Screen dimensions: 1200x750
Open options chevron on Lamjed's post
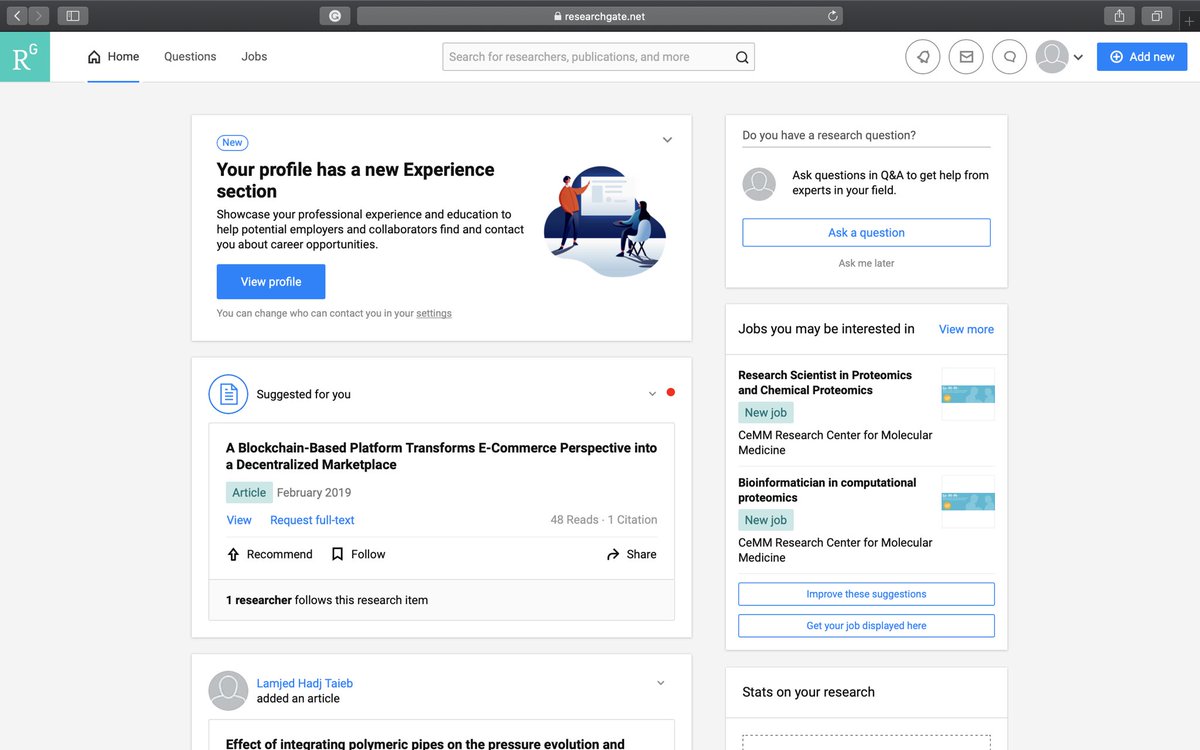click(x=661, y=683)
